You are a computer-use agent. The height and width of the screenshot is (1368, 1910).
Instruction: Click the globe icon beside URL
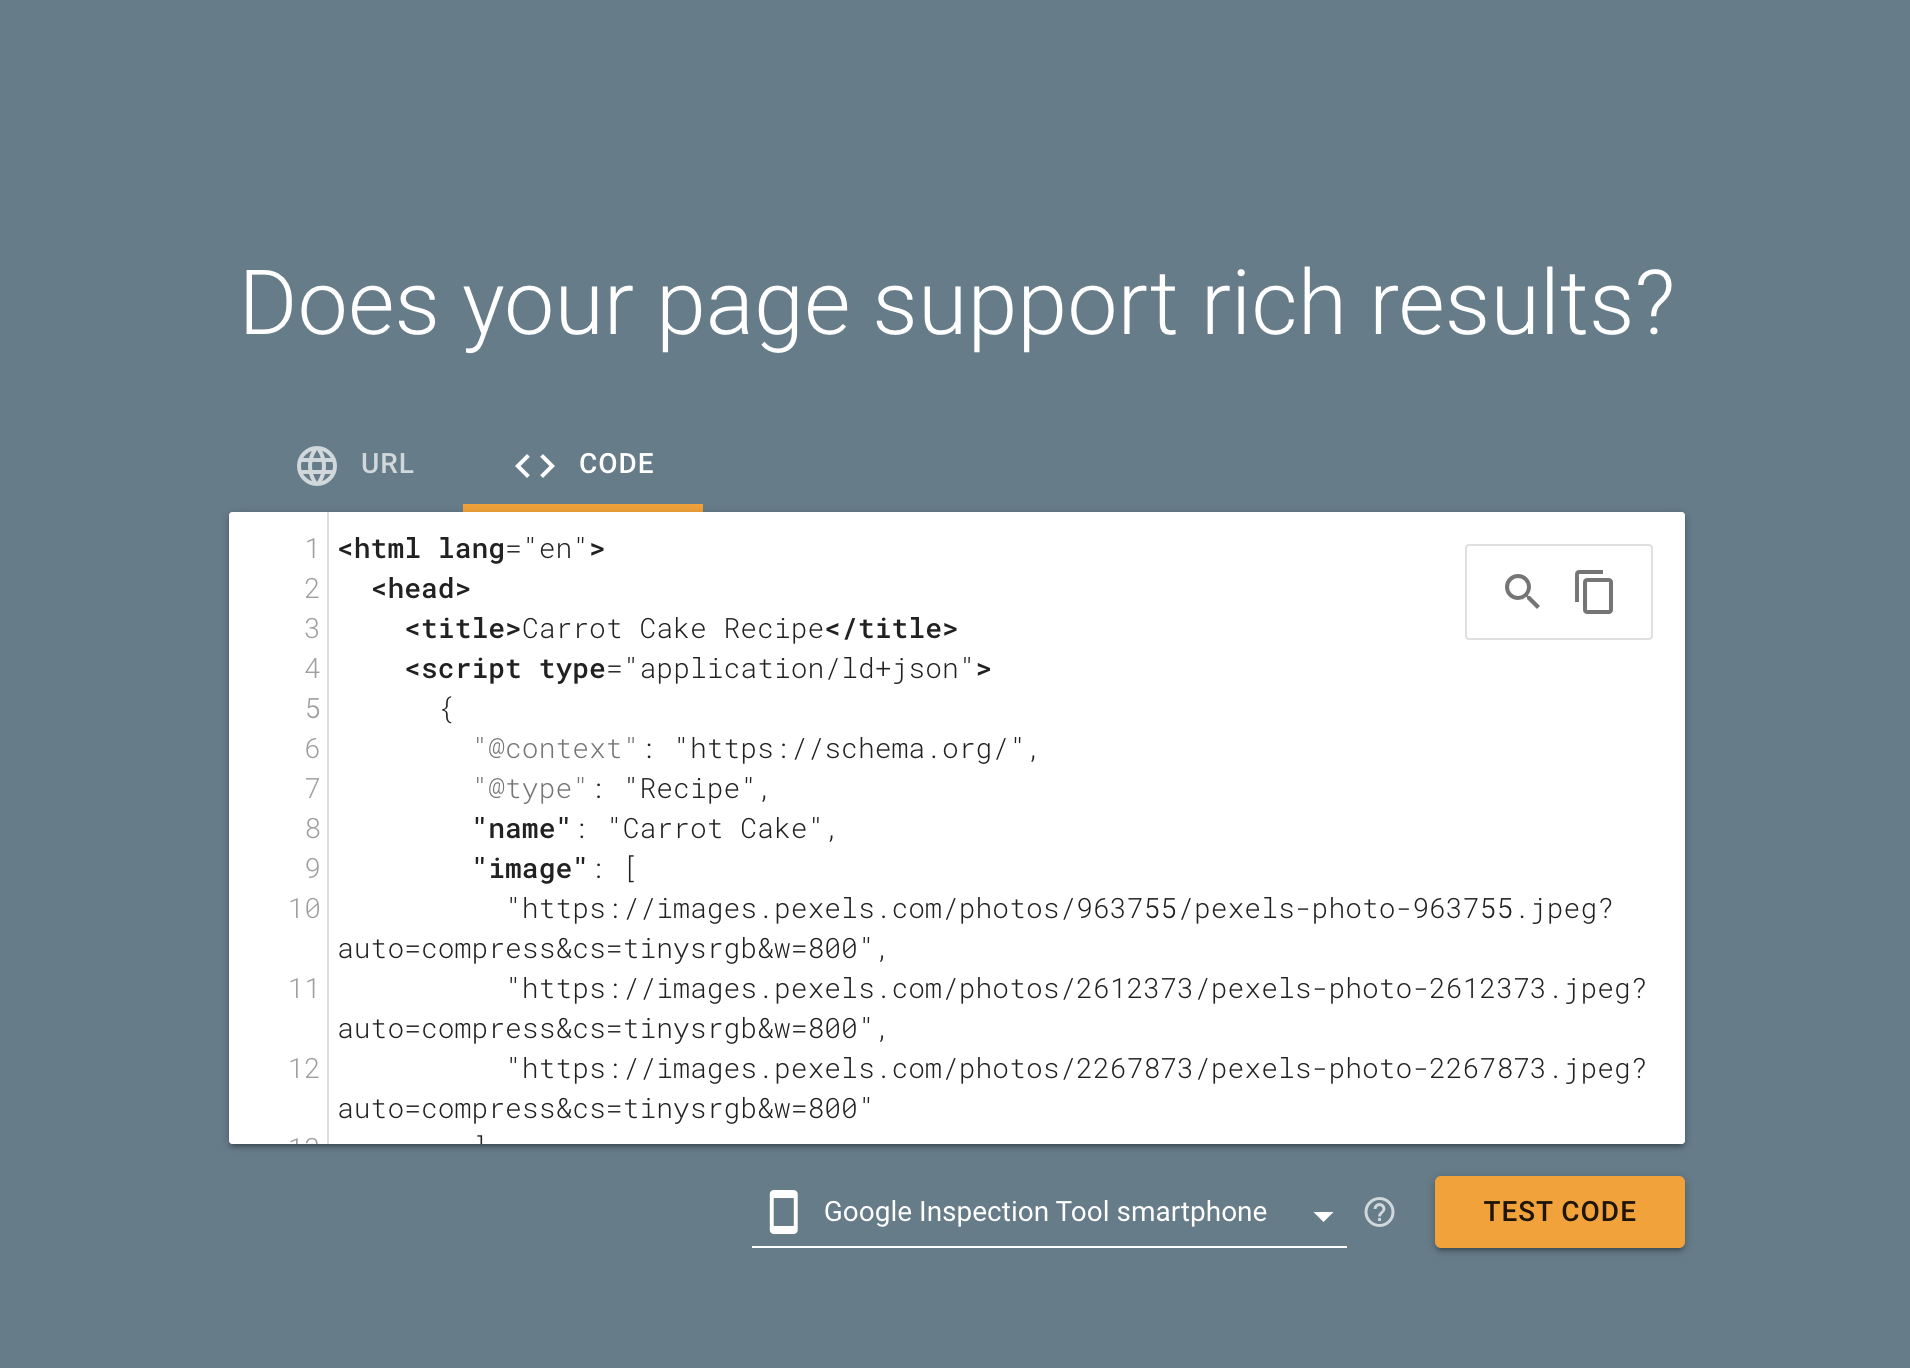(x=317, y=465)
